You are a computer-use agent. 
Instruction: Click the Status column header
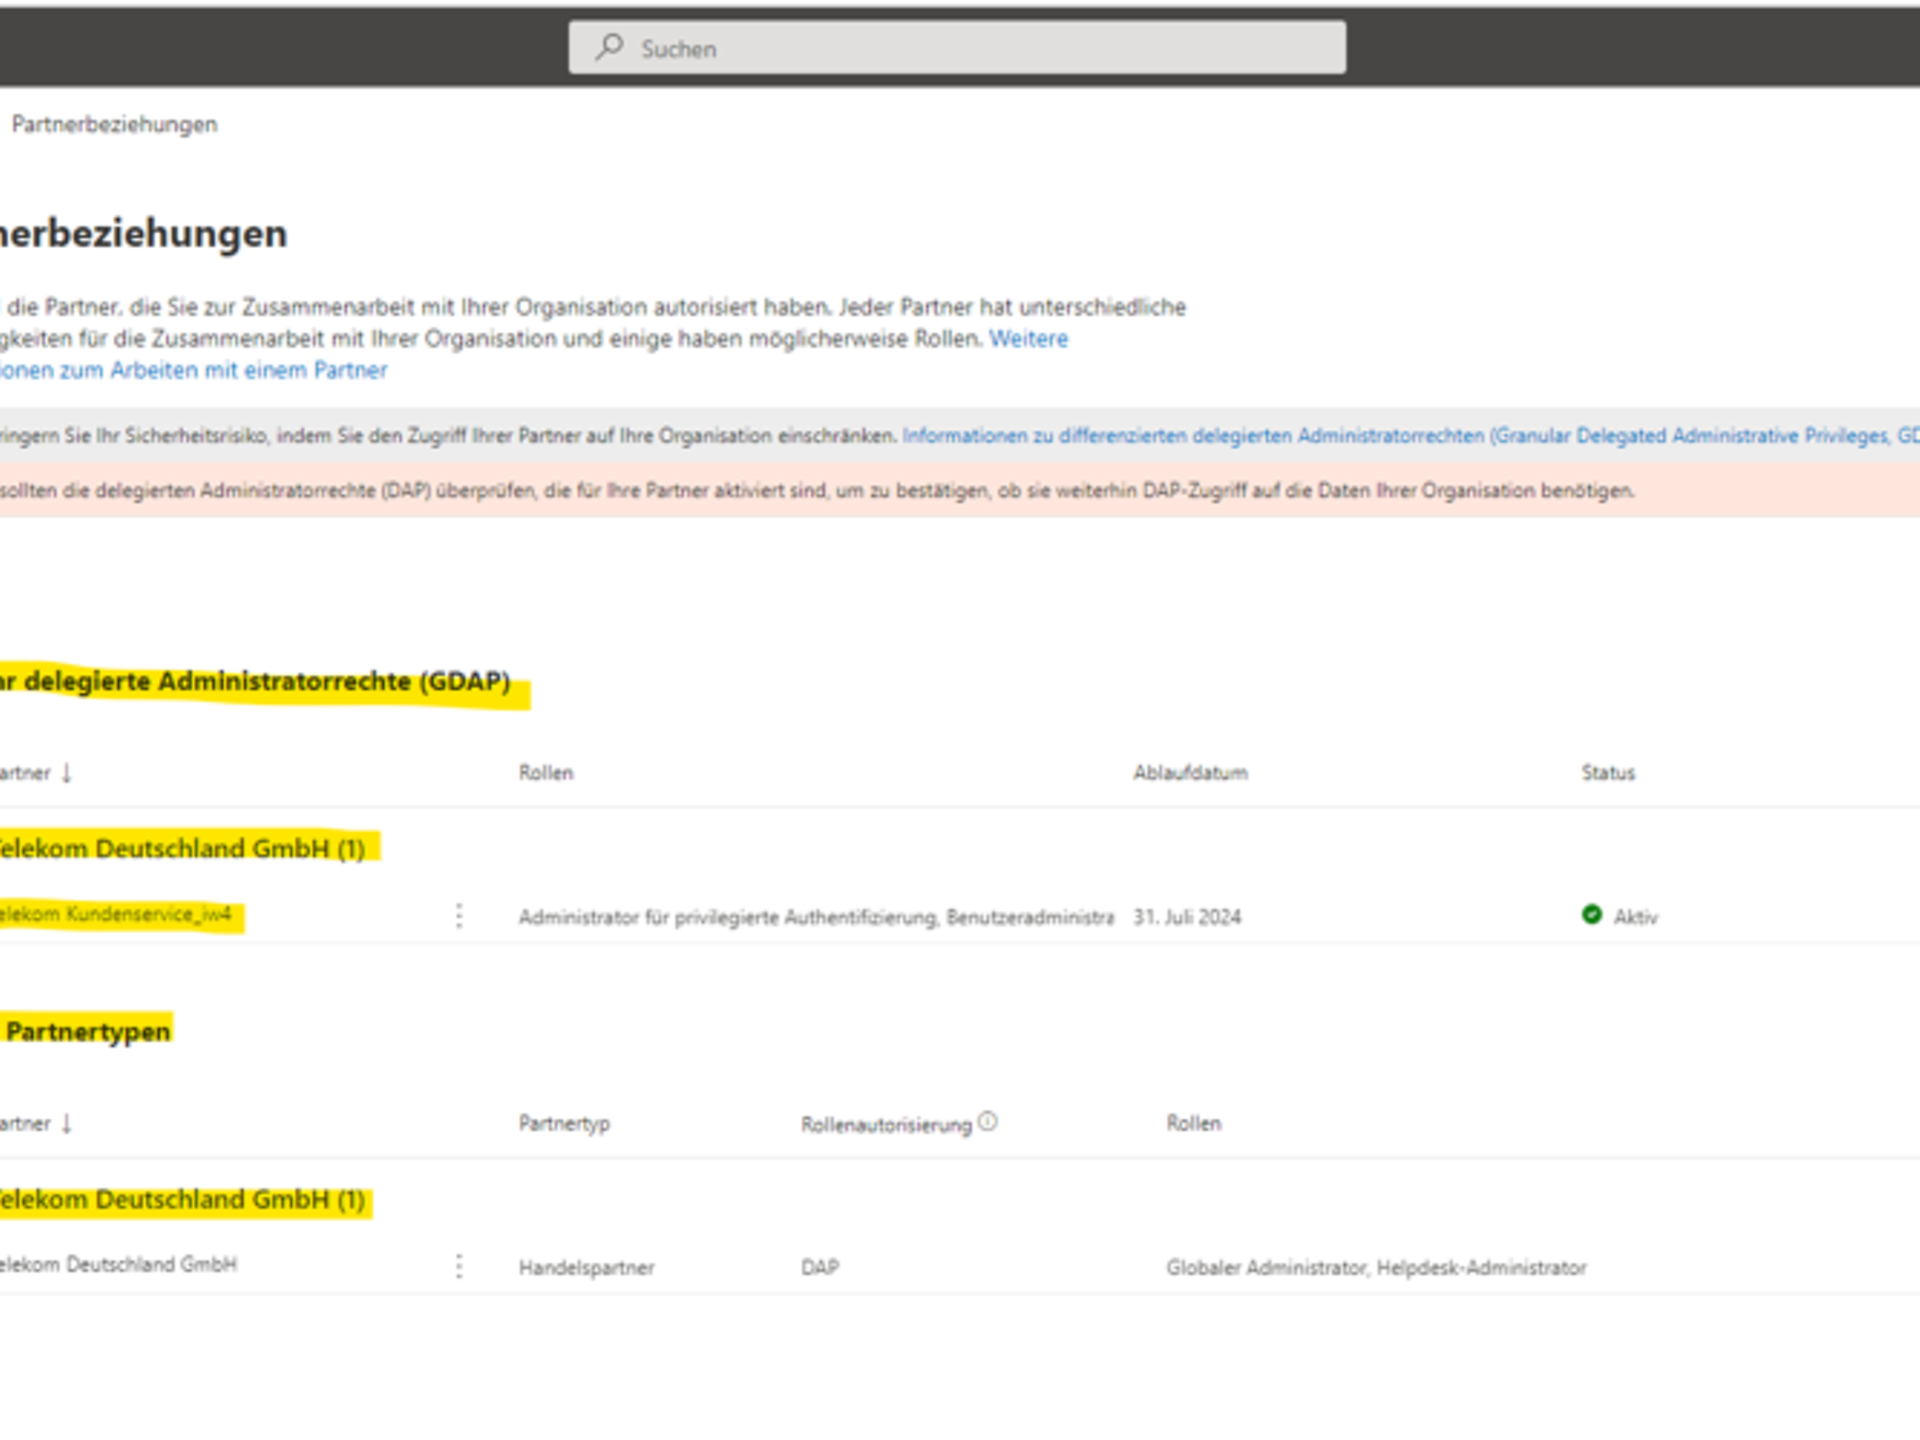pyautogui.click(x=1608, y=773)
